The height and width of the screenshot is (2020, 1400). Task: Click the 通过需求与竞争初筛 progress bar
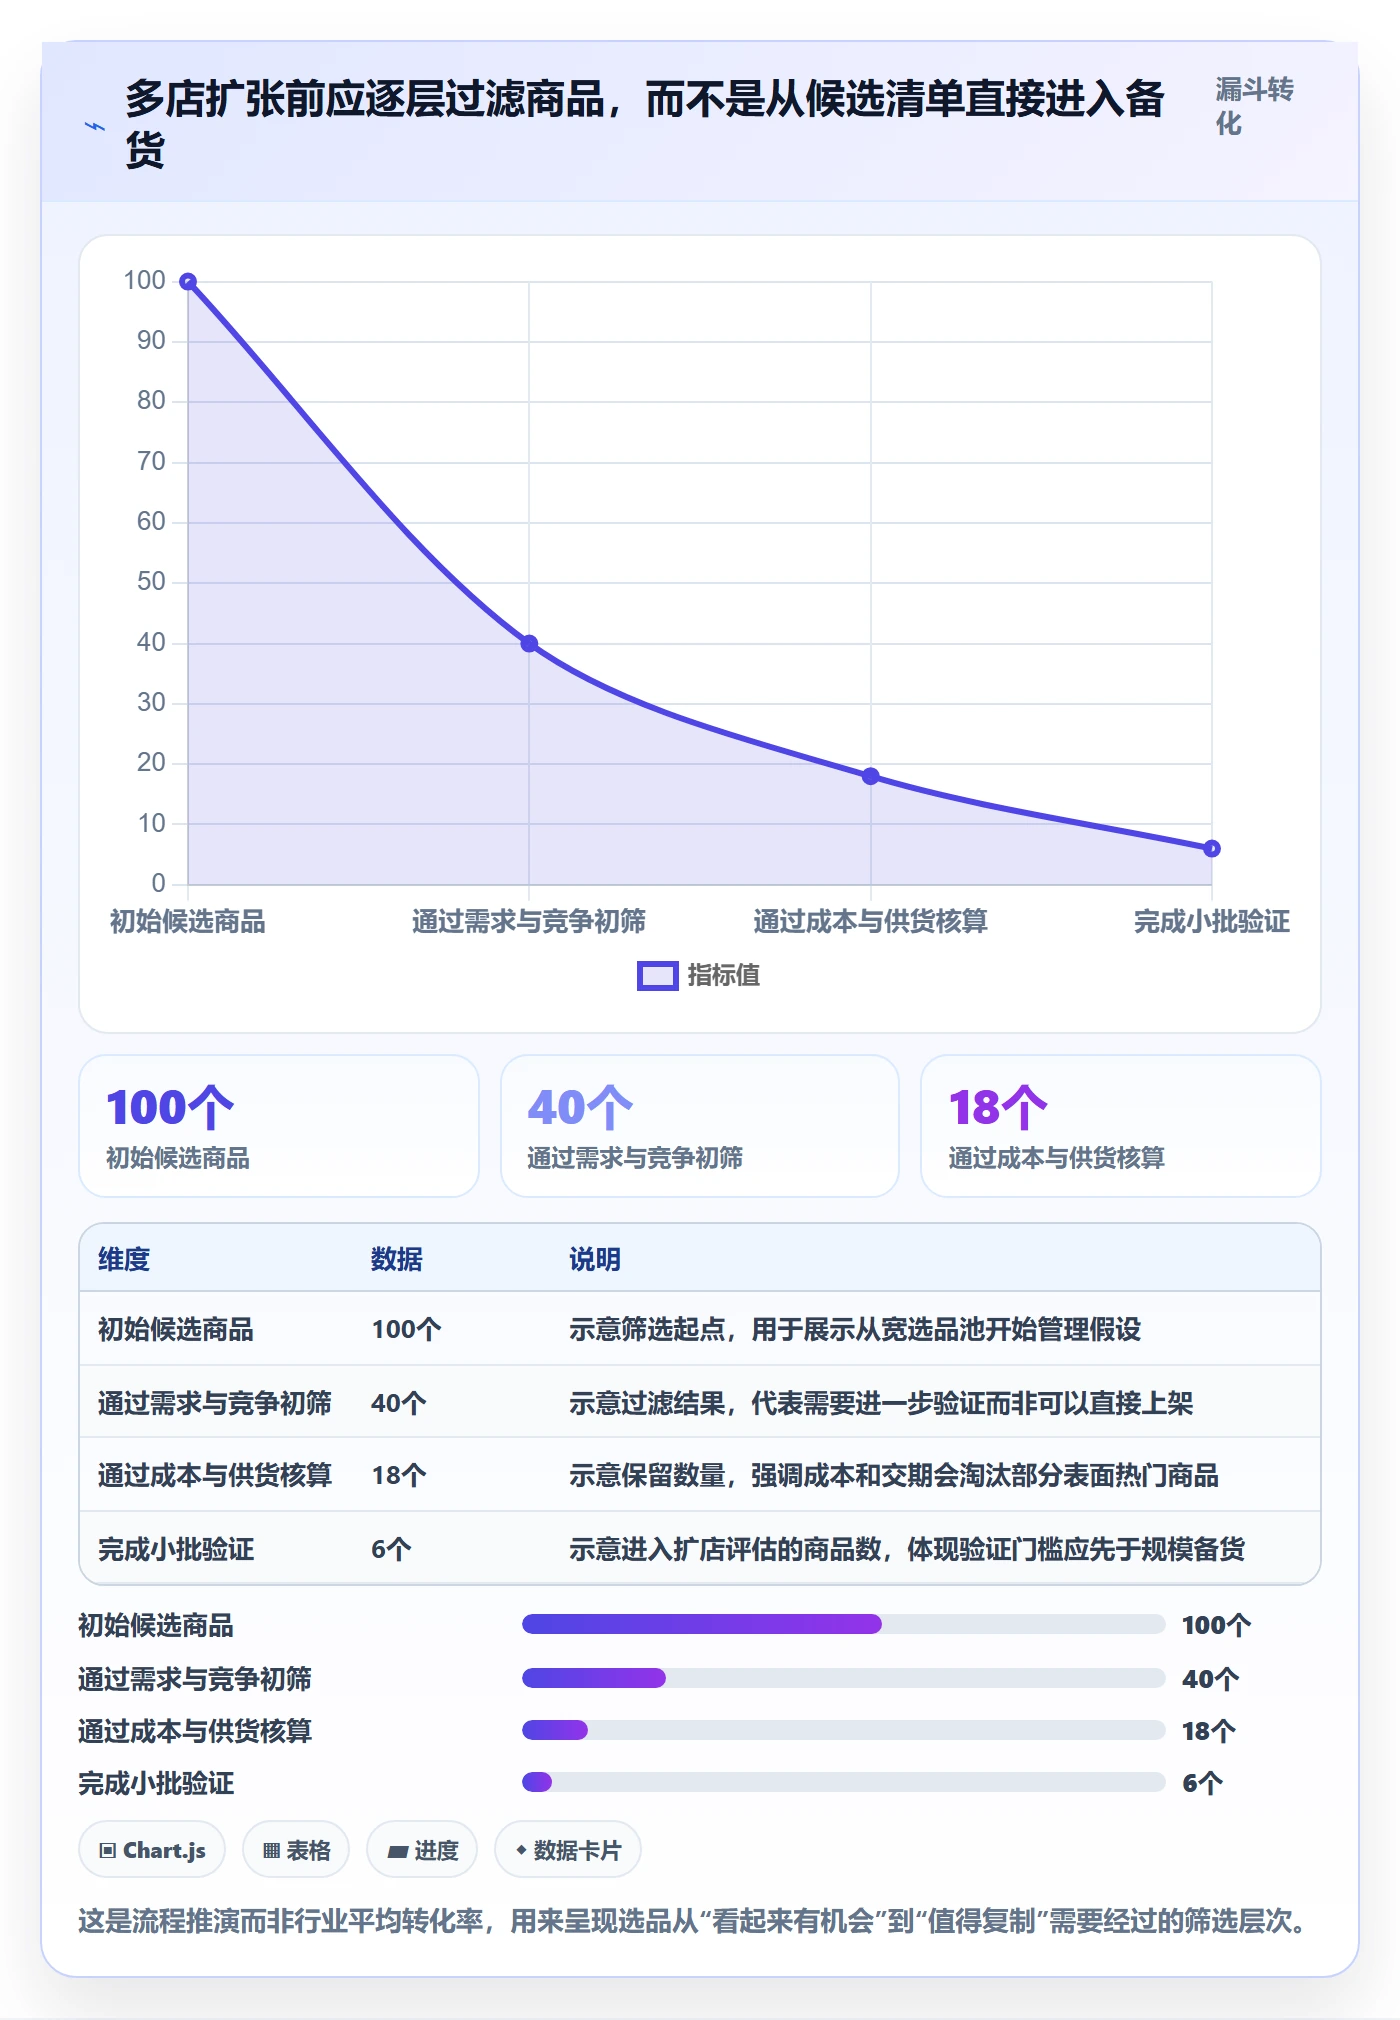point(843,1677)
